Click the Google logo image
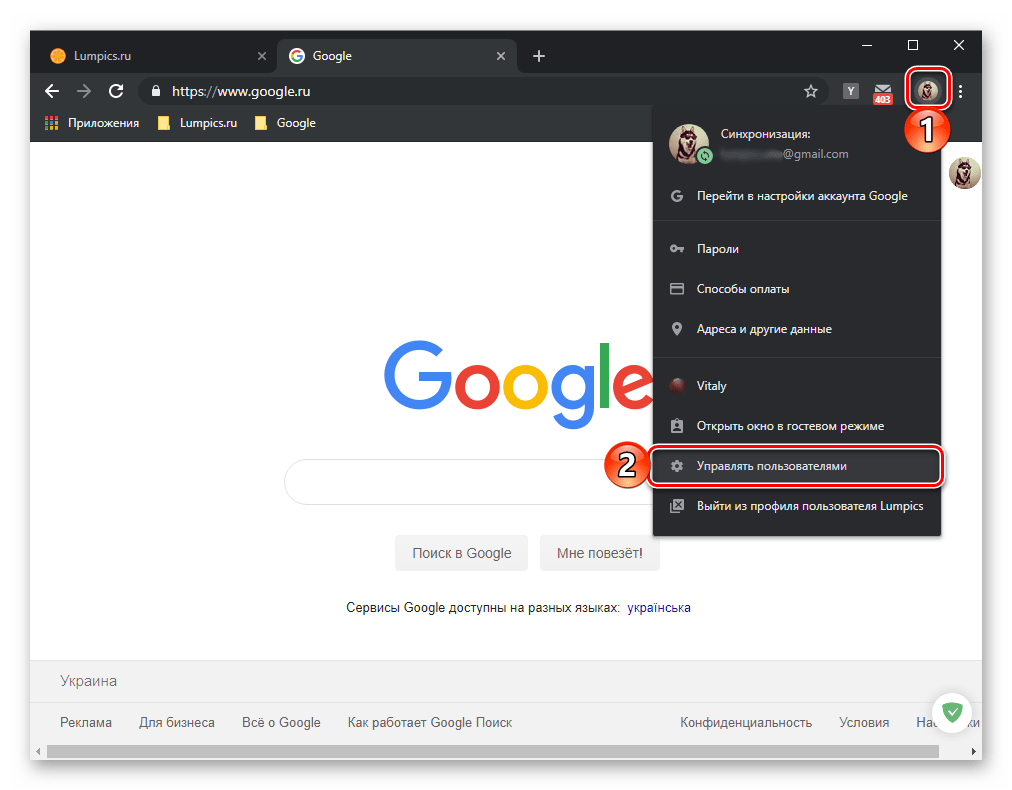 pos(518,384)
